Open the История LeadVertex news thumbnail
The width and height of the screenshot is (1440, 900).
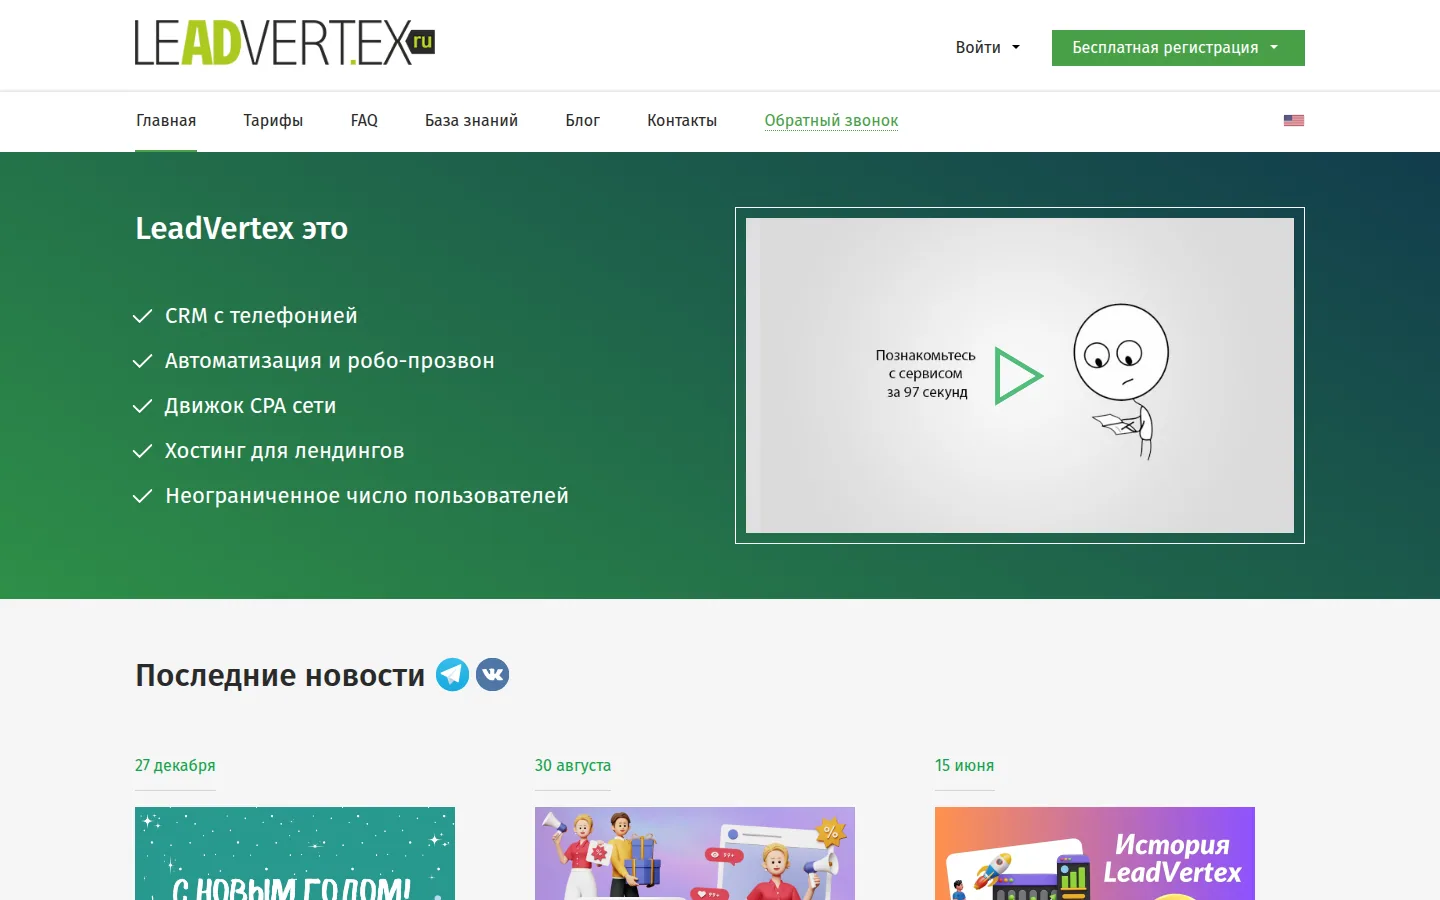pyautogui.click(x=1095, y=854)
